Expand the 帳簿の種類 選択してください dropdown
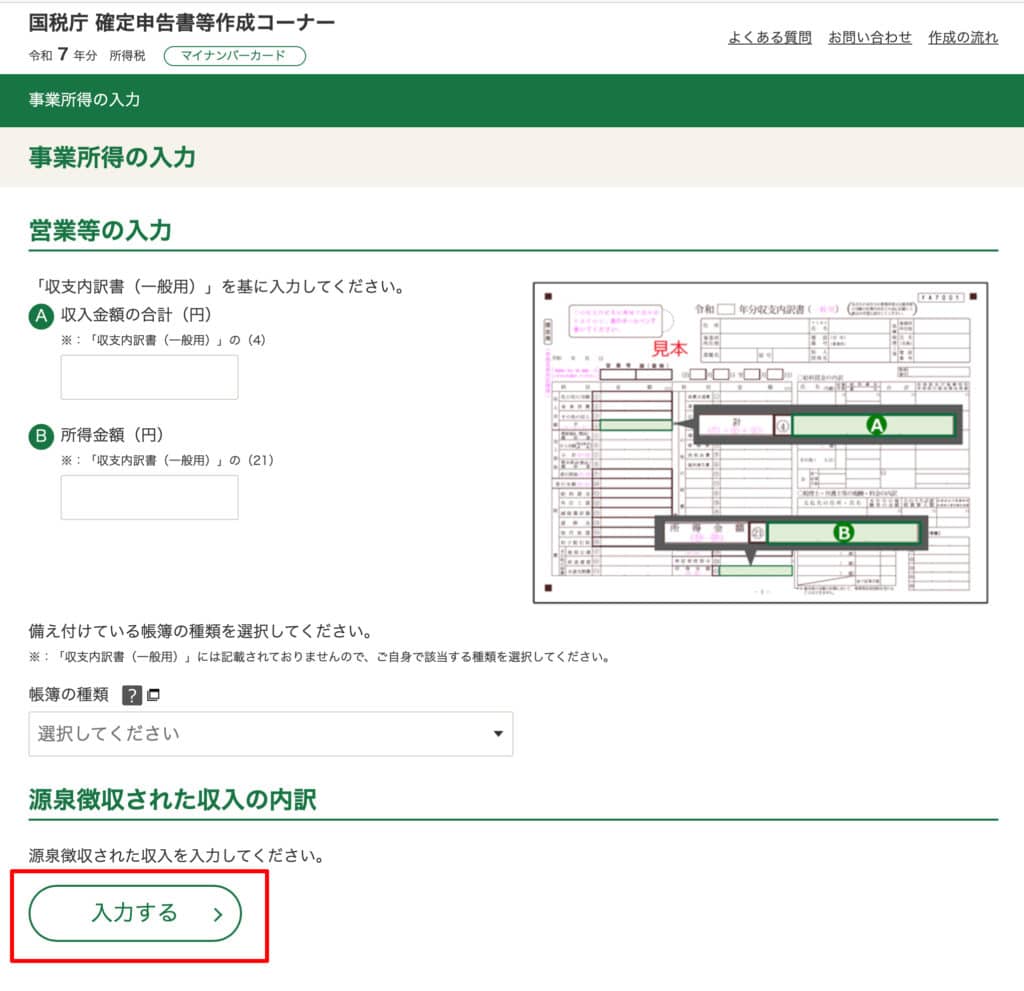This screenshot has height=991, width=1024. tap(270, 734)
